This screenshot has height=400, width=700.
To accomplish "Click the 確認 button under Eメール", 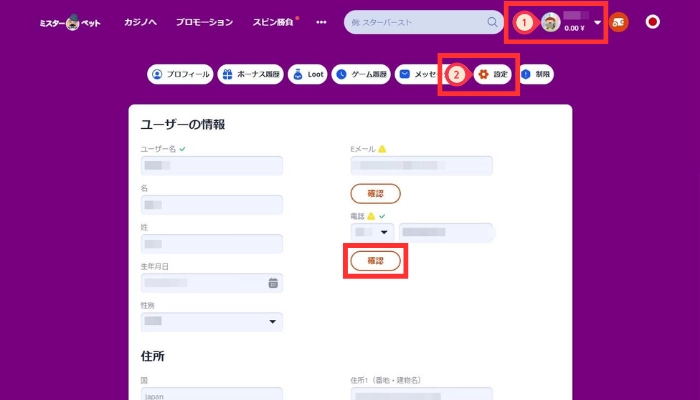I will coord(375,193).
